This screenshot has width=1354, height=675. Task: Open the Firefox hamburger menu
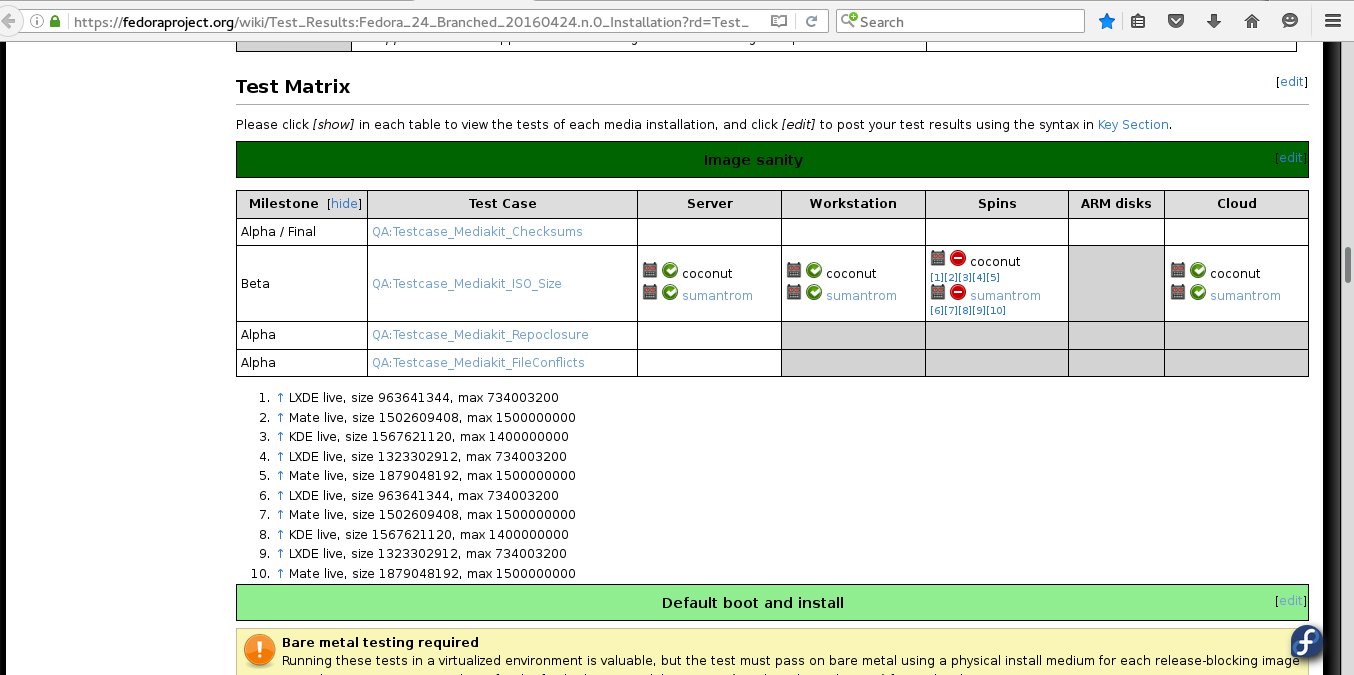point(1332,21)
